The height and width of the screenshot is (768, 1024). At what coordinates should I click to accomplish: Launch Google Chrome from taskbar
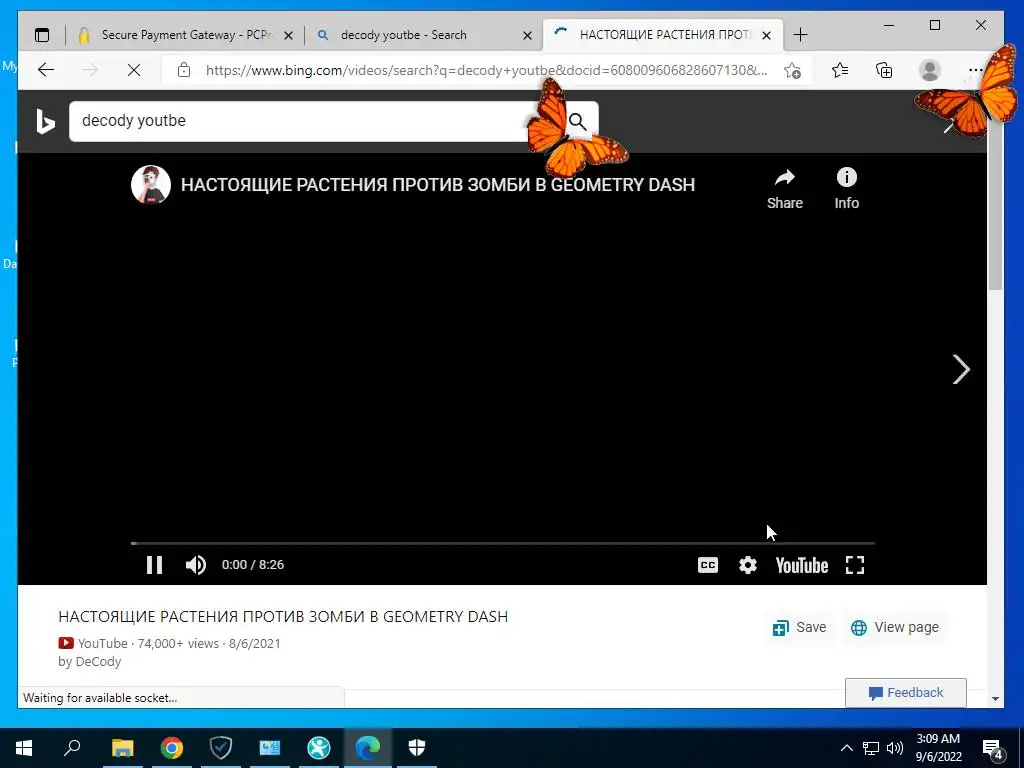[172, 748]
